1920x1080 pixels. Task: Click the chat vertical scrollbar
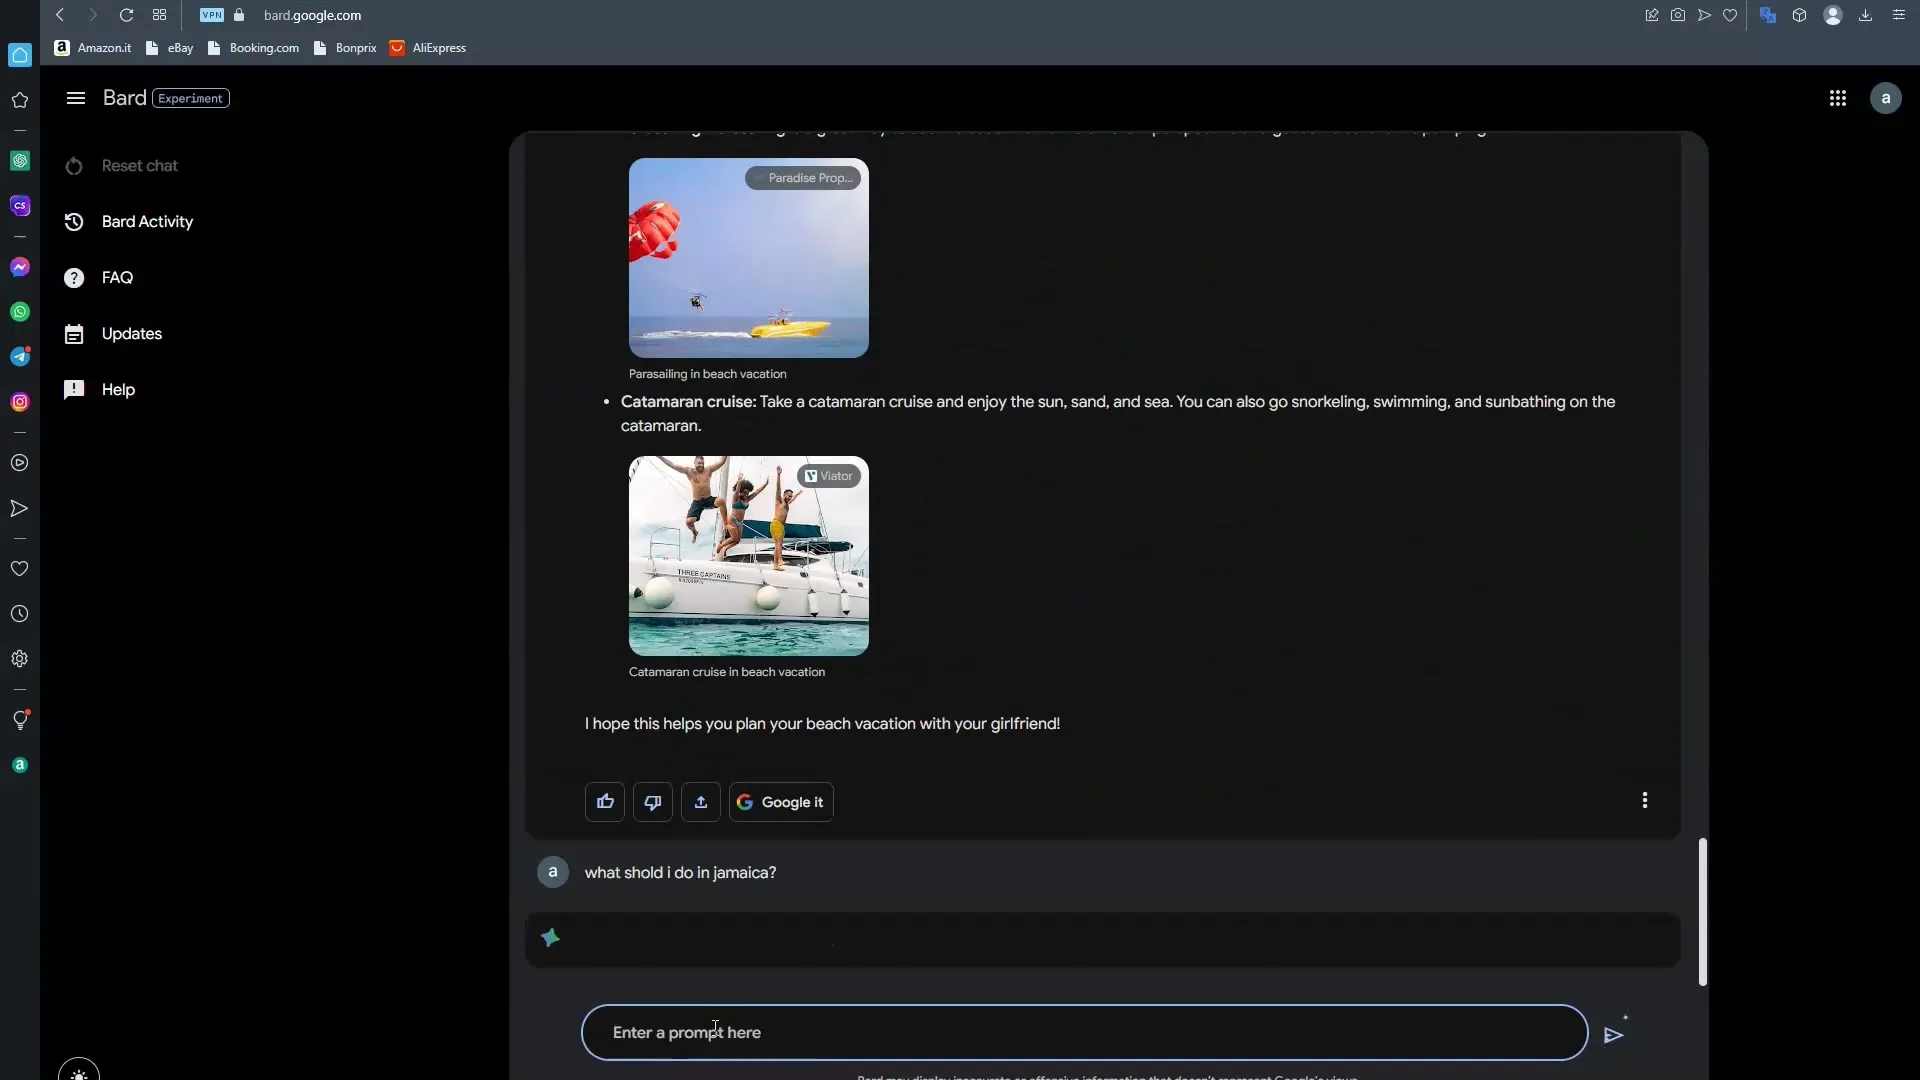(x=1702, y=911)
